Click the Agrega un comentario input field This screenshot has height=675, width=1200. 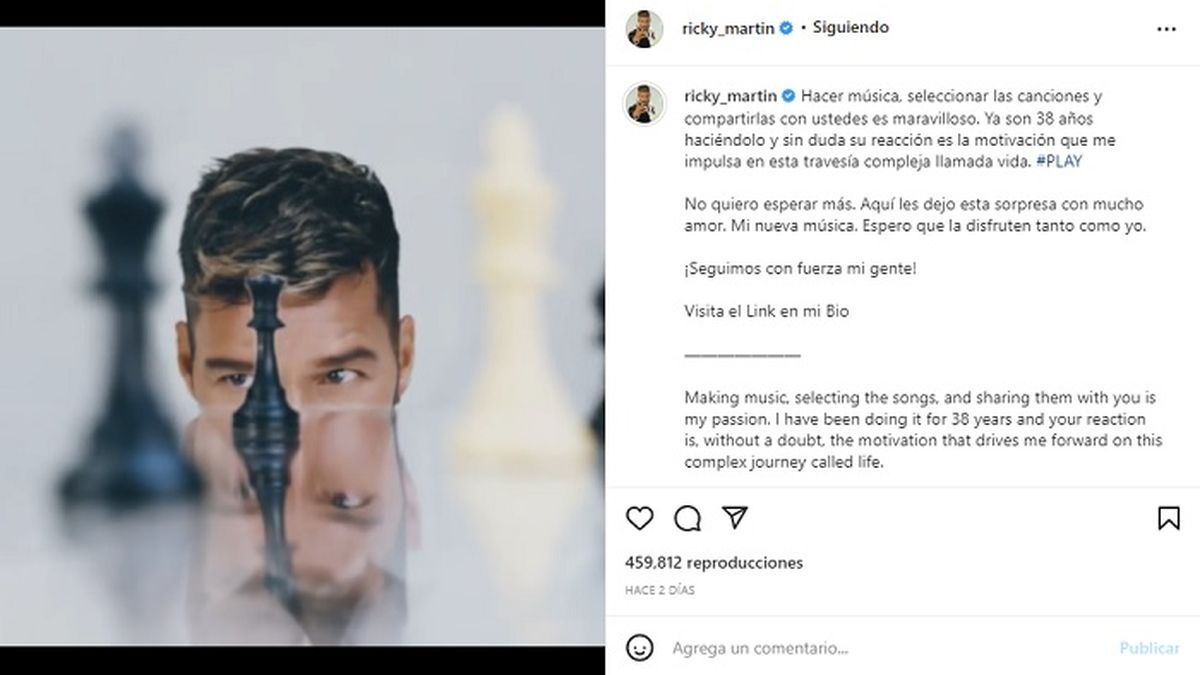point(760,647)
